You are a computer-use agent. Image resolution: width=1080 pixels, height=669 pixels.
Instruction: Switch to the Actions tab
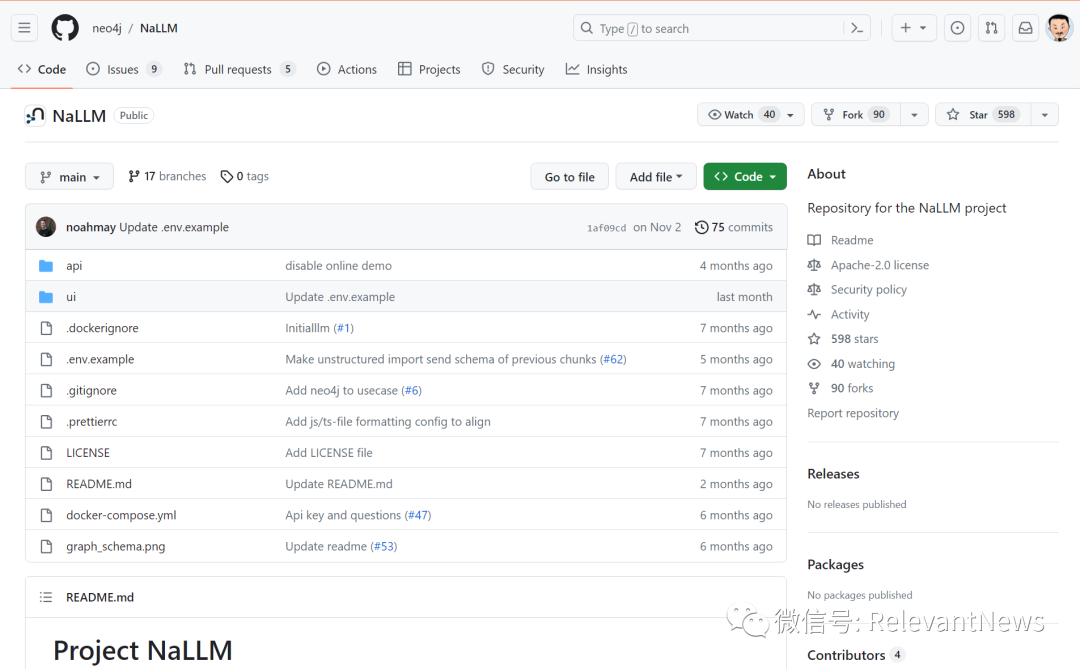[347, 69]
